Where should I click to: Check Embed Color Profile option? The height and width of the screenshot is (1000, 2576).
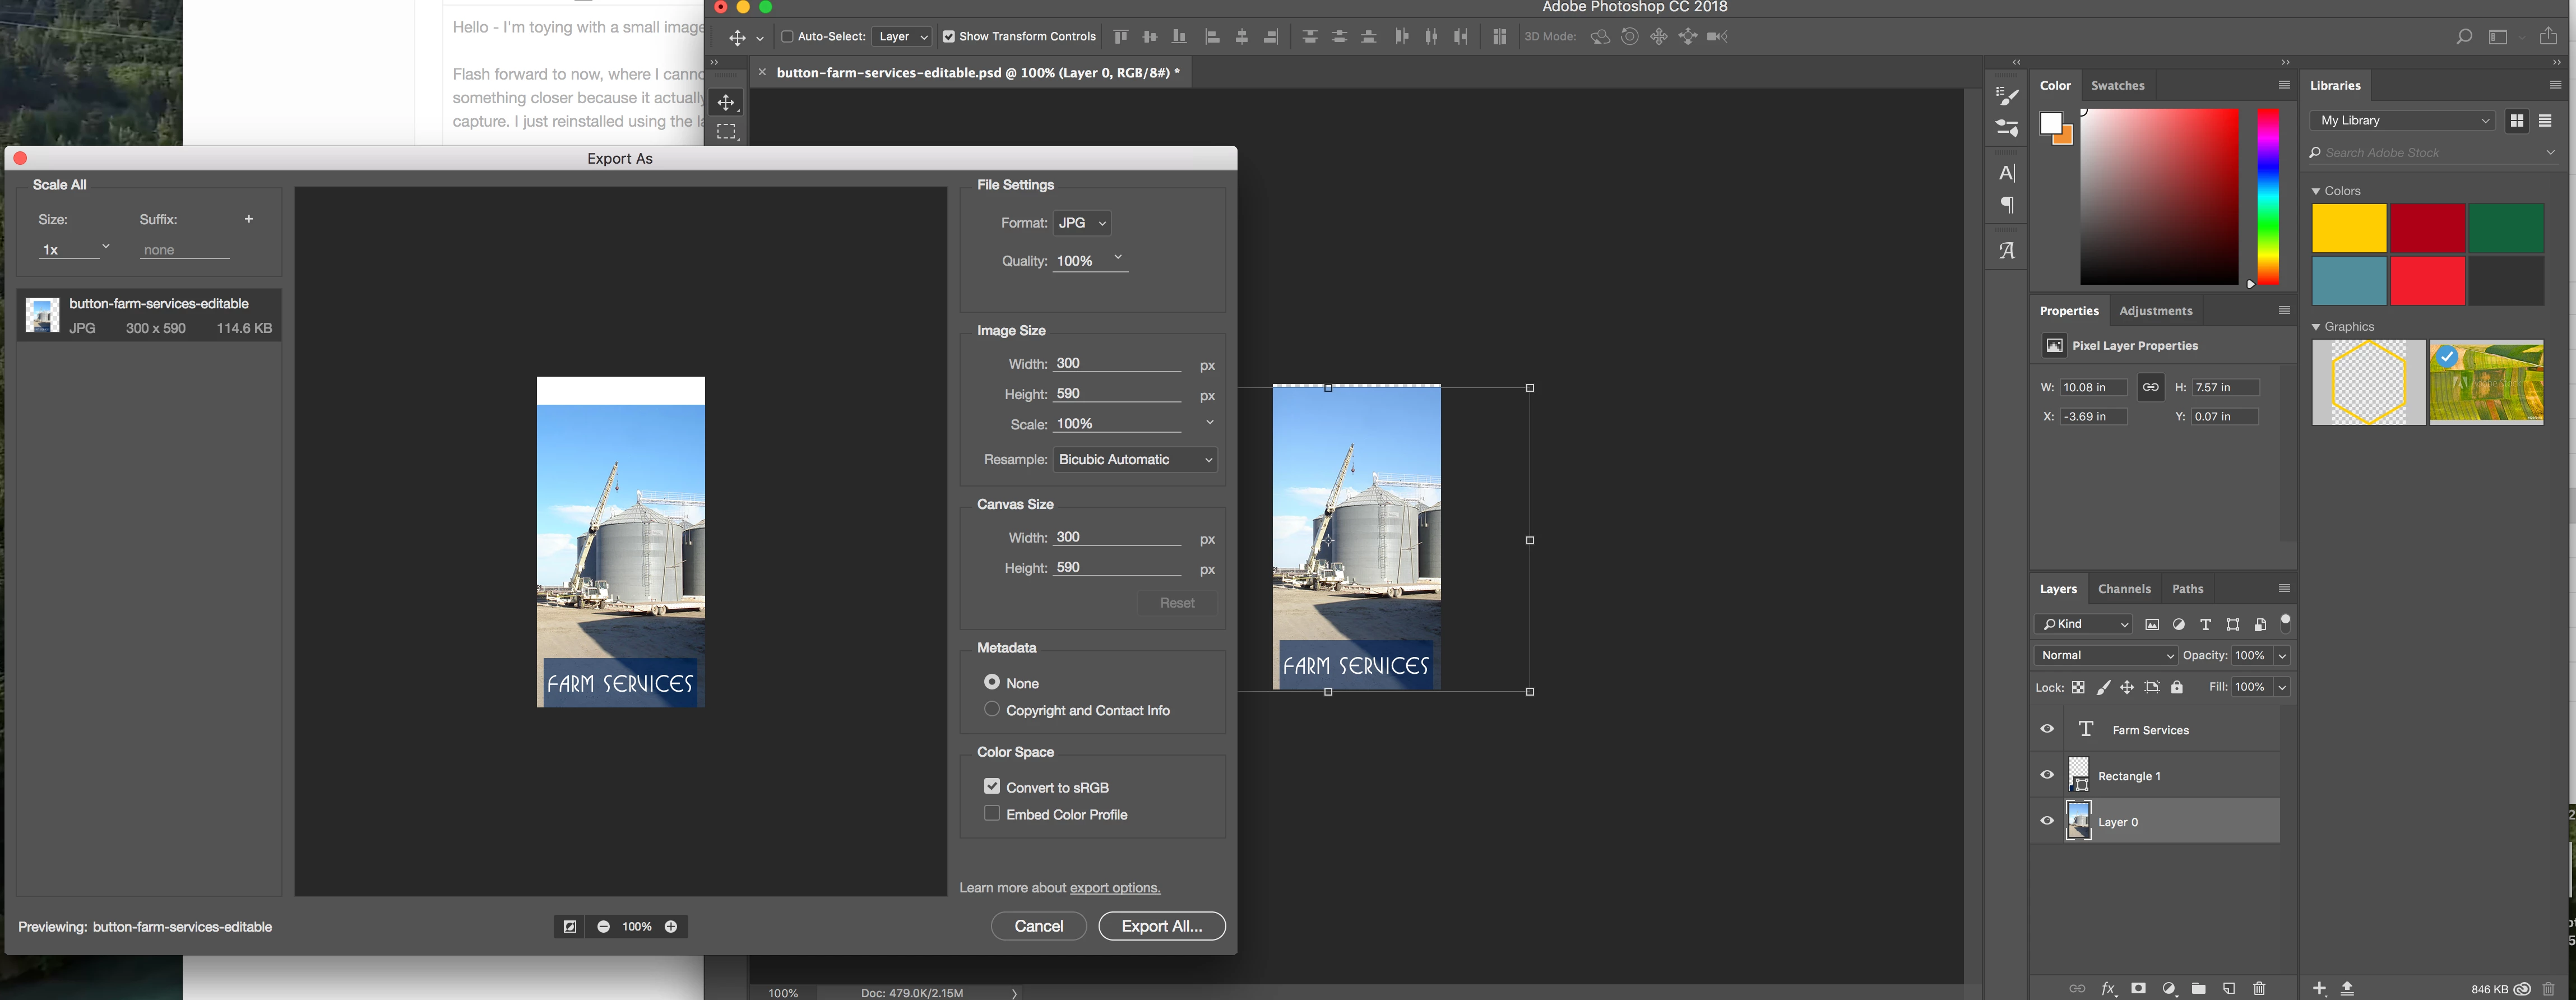[992, 813]
